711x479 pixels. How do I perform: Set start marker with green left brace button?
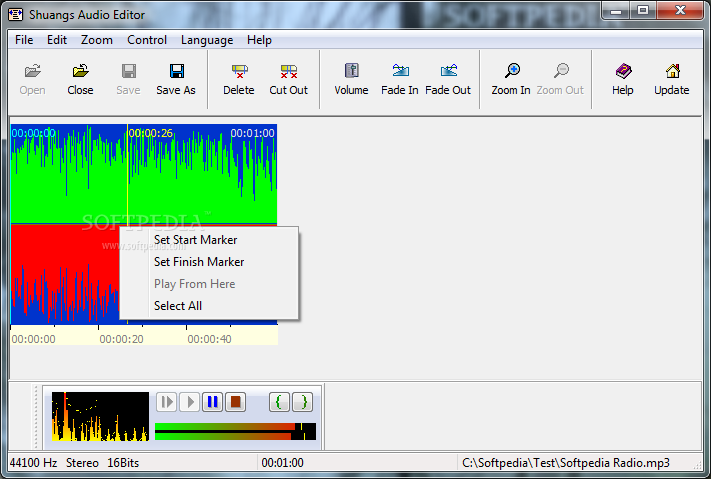[x=279, y=402]
